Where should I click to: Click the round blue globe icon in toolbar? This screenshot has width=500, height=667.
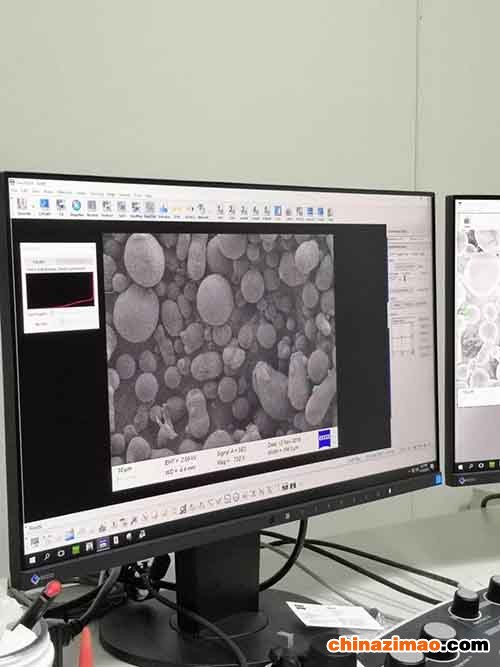click(76, 205)
